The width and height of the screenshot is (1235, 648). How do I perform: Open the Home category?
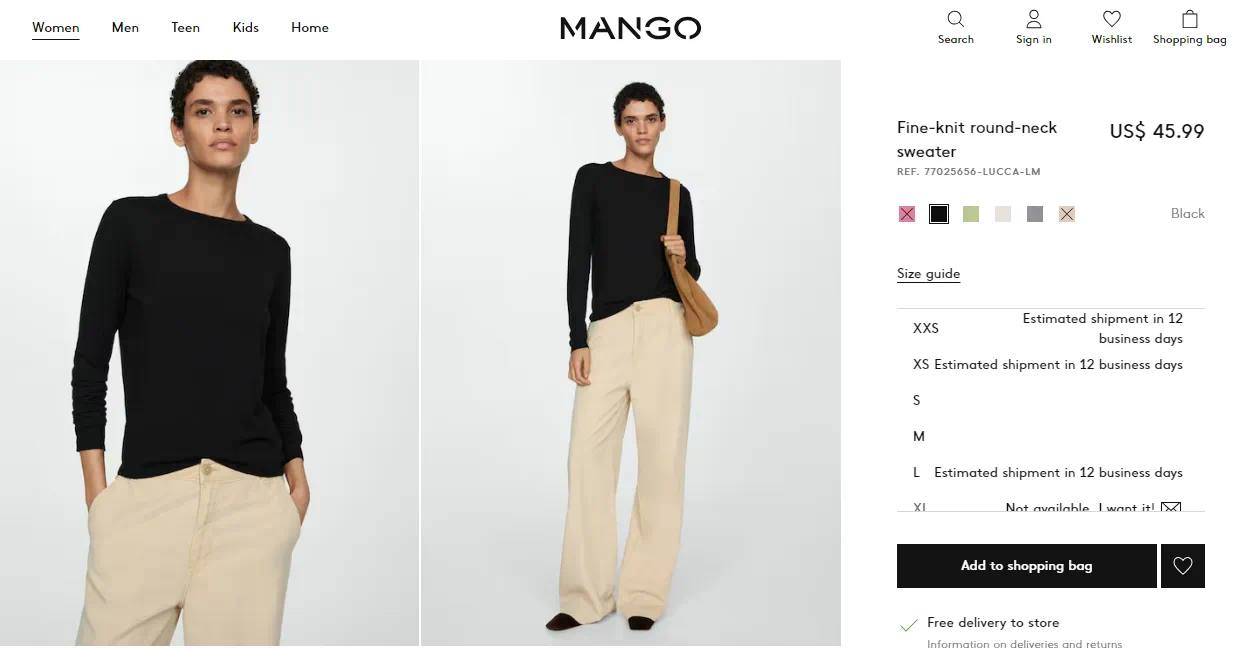point(310,27)
